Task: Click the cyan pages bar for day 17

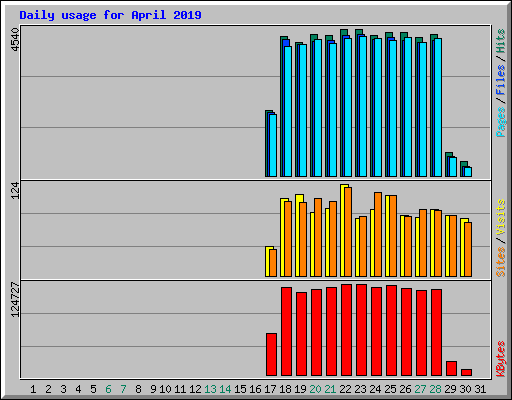Action: [x=273, y=145]
